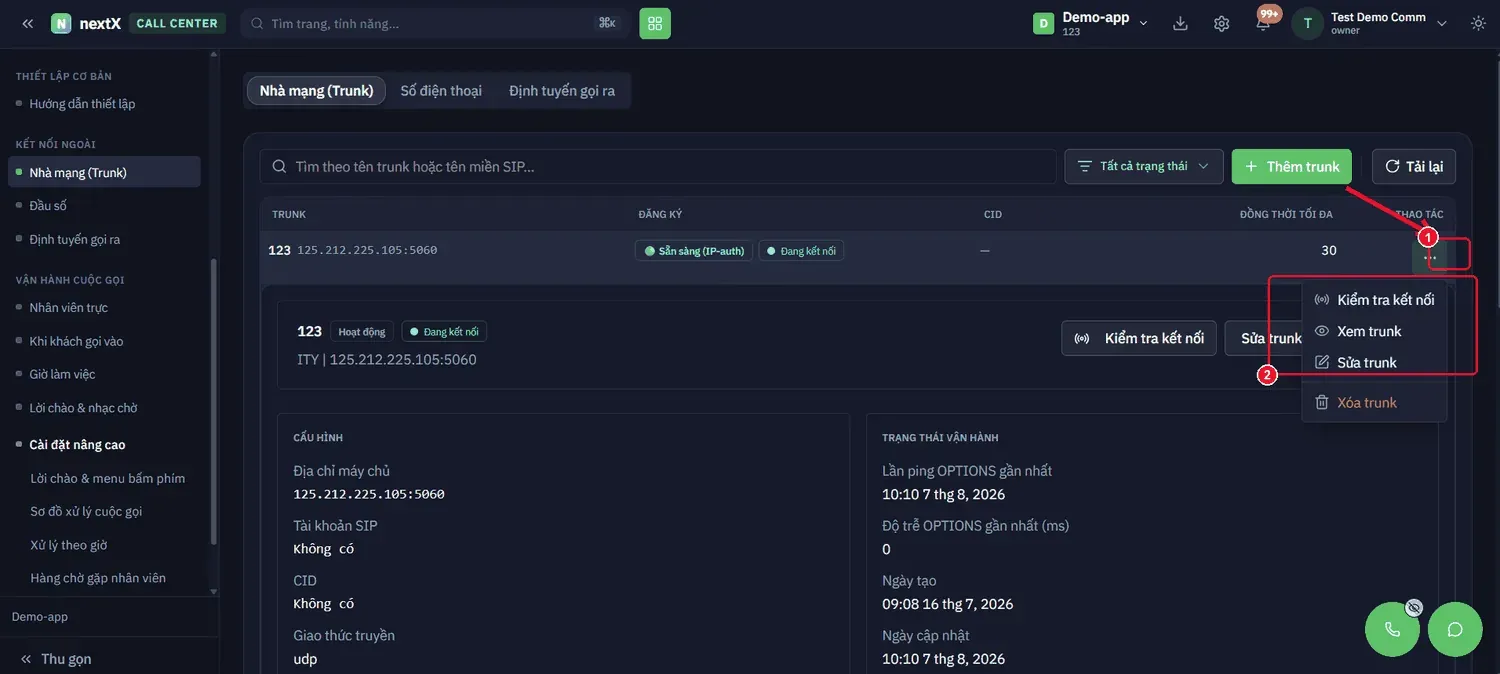Click the green phone call button
Image resolution: width=1500 pixels, height=674 pixels.
(x=1392, y=629)
